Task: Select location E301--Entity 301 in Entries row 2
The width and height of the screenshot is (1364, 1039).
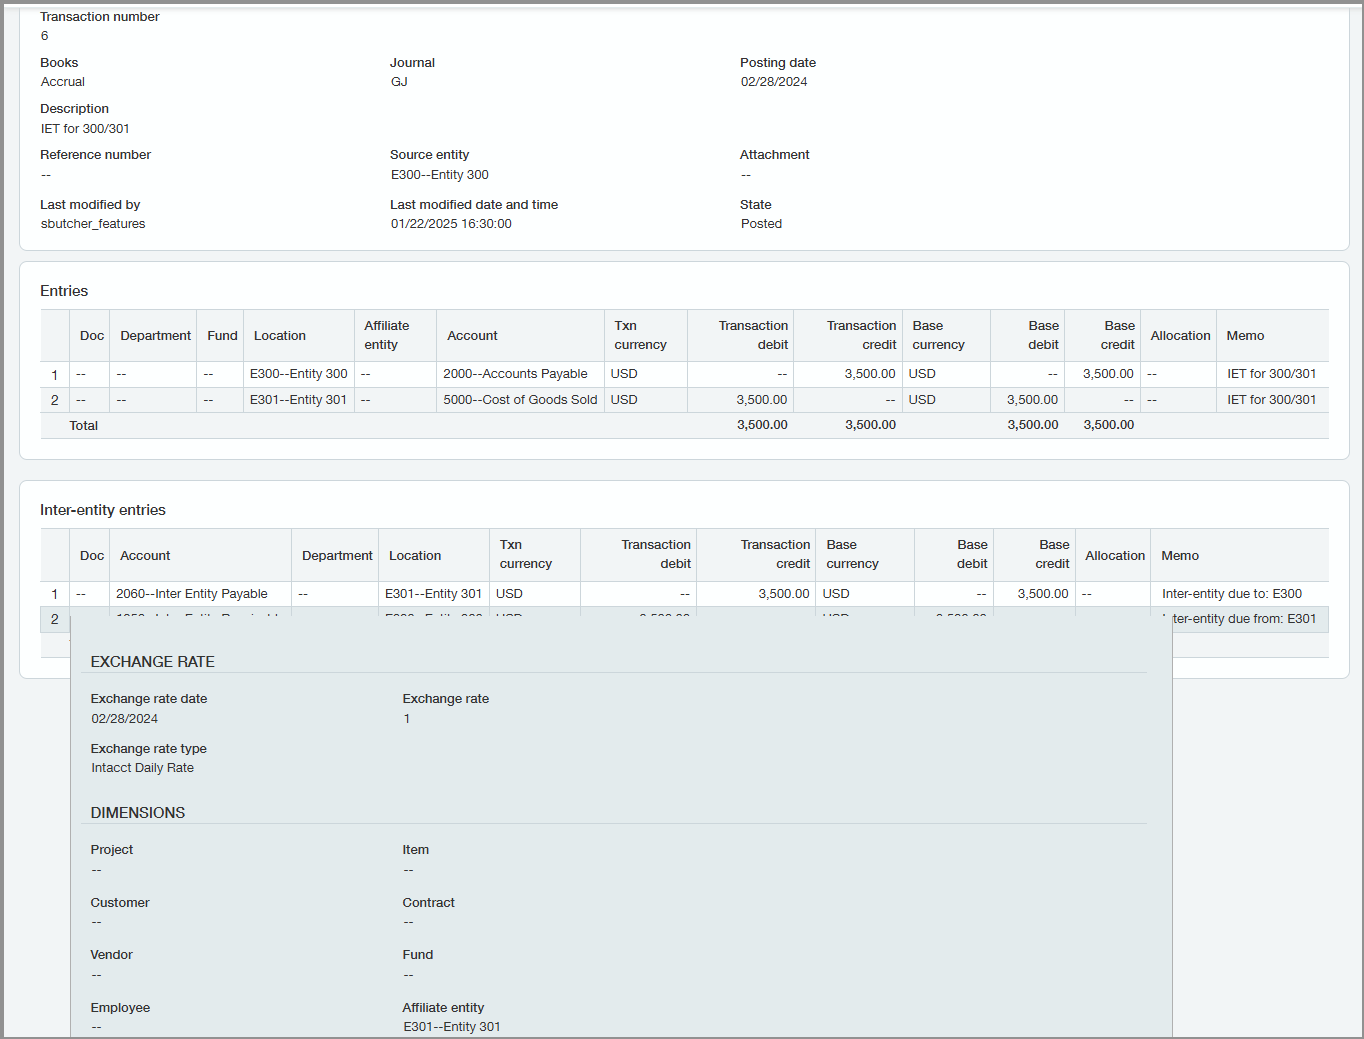Action: point(298,399)
